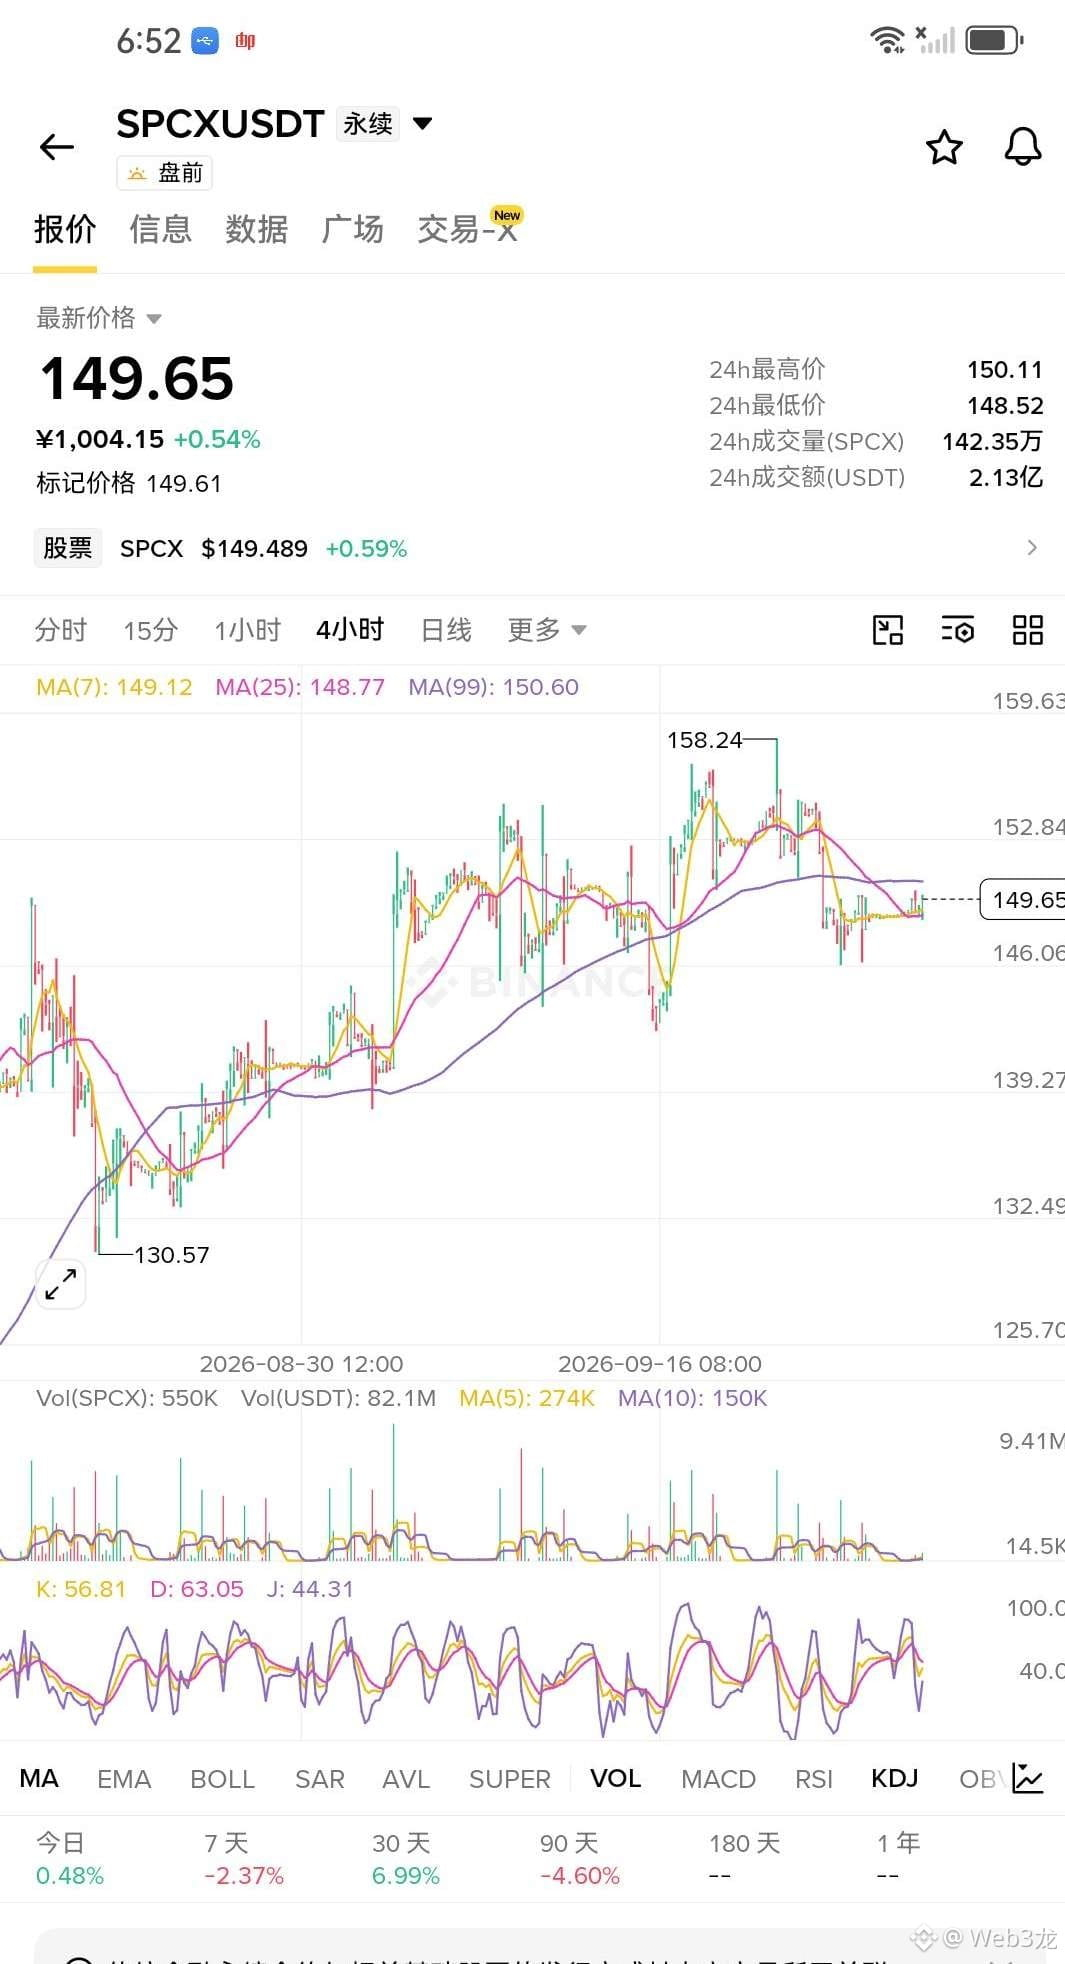Open chart settings list icon
The image size is (1065, 1964).
pos(958,630)
